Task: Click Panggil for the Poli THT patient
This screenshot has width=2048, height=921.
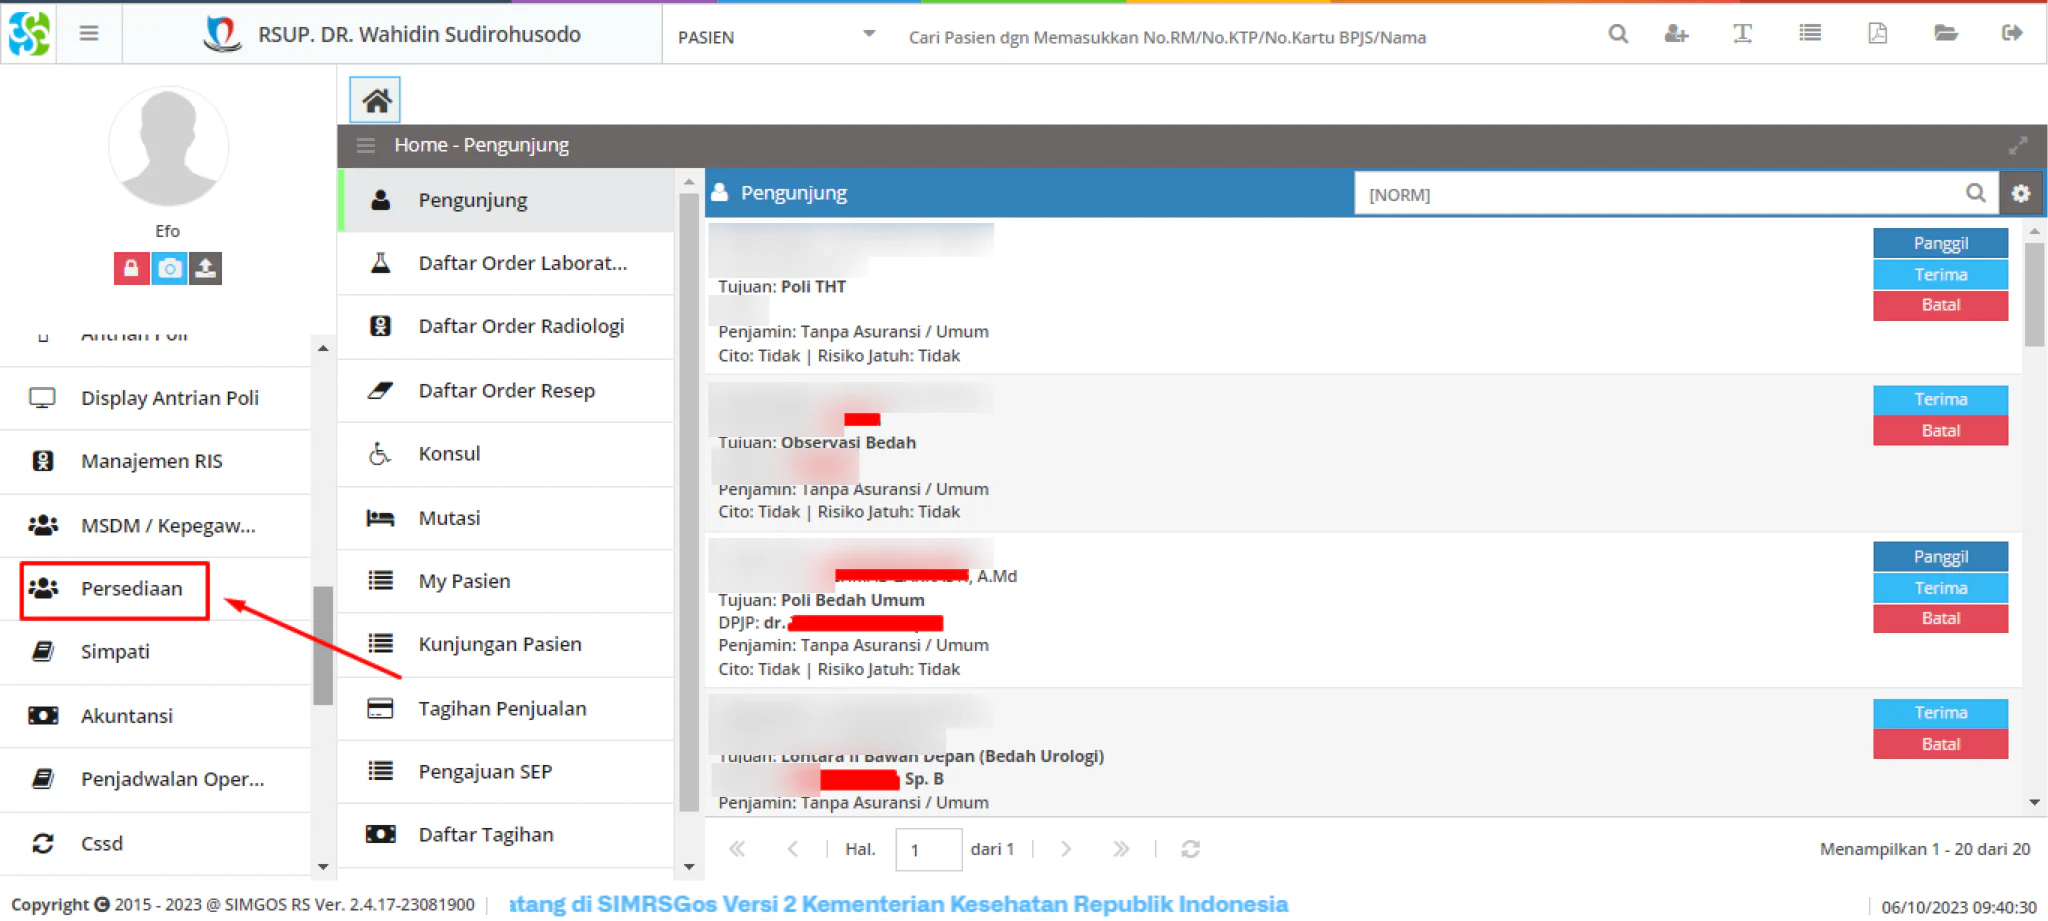Action: (1940, 243)
